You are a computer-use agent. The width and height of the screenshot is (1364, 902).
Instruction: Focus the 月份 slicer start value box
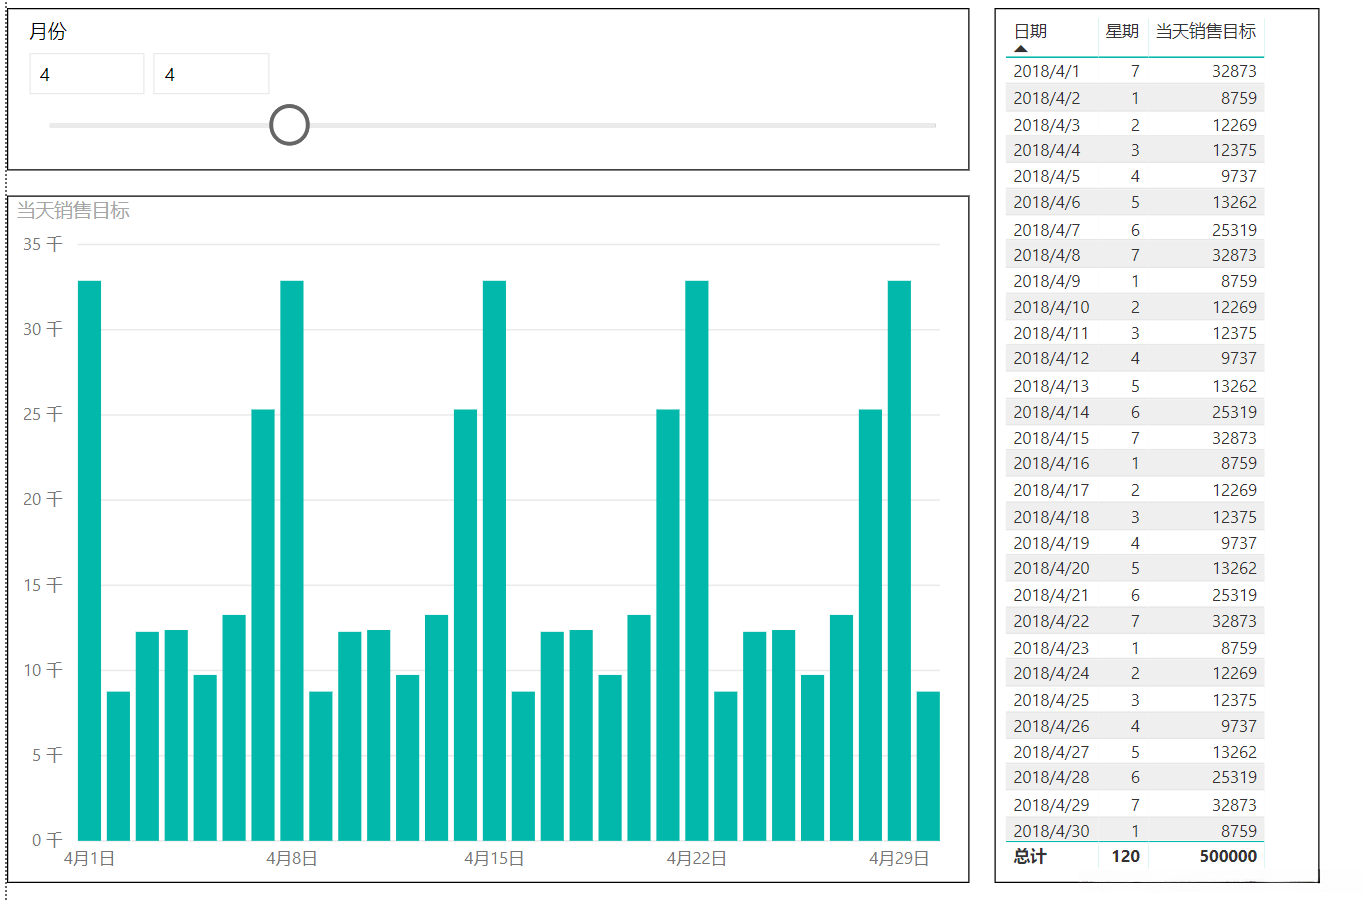tap(87, 74)
